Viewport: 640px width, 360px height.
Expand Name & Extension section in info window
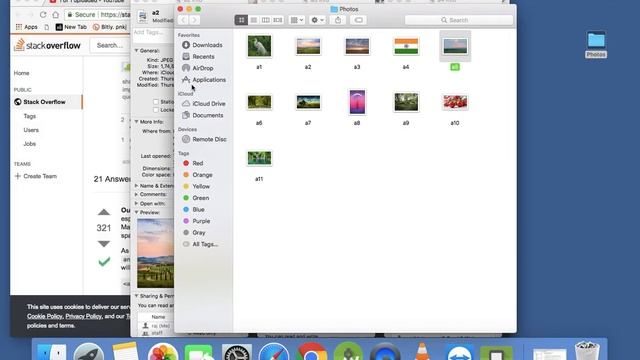tap(136, 186)
